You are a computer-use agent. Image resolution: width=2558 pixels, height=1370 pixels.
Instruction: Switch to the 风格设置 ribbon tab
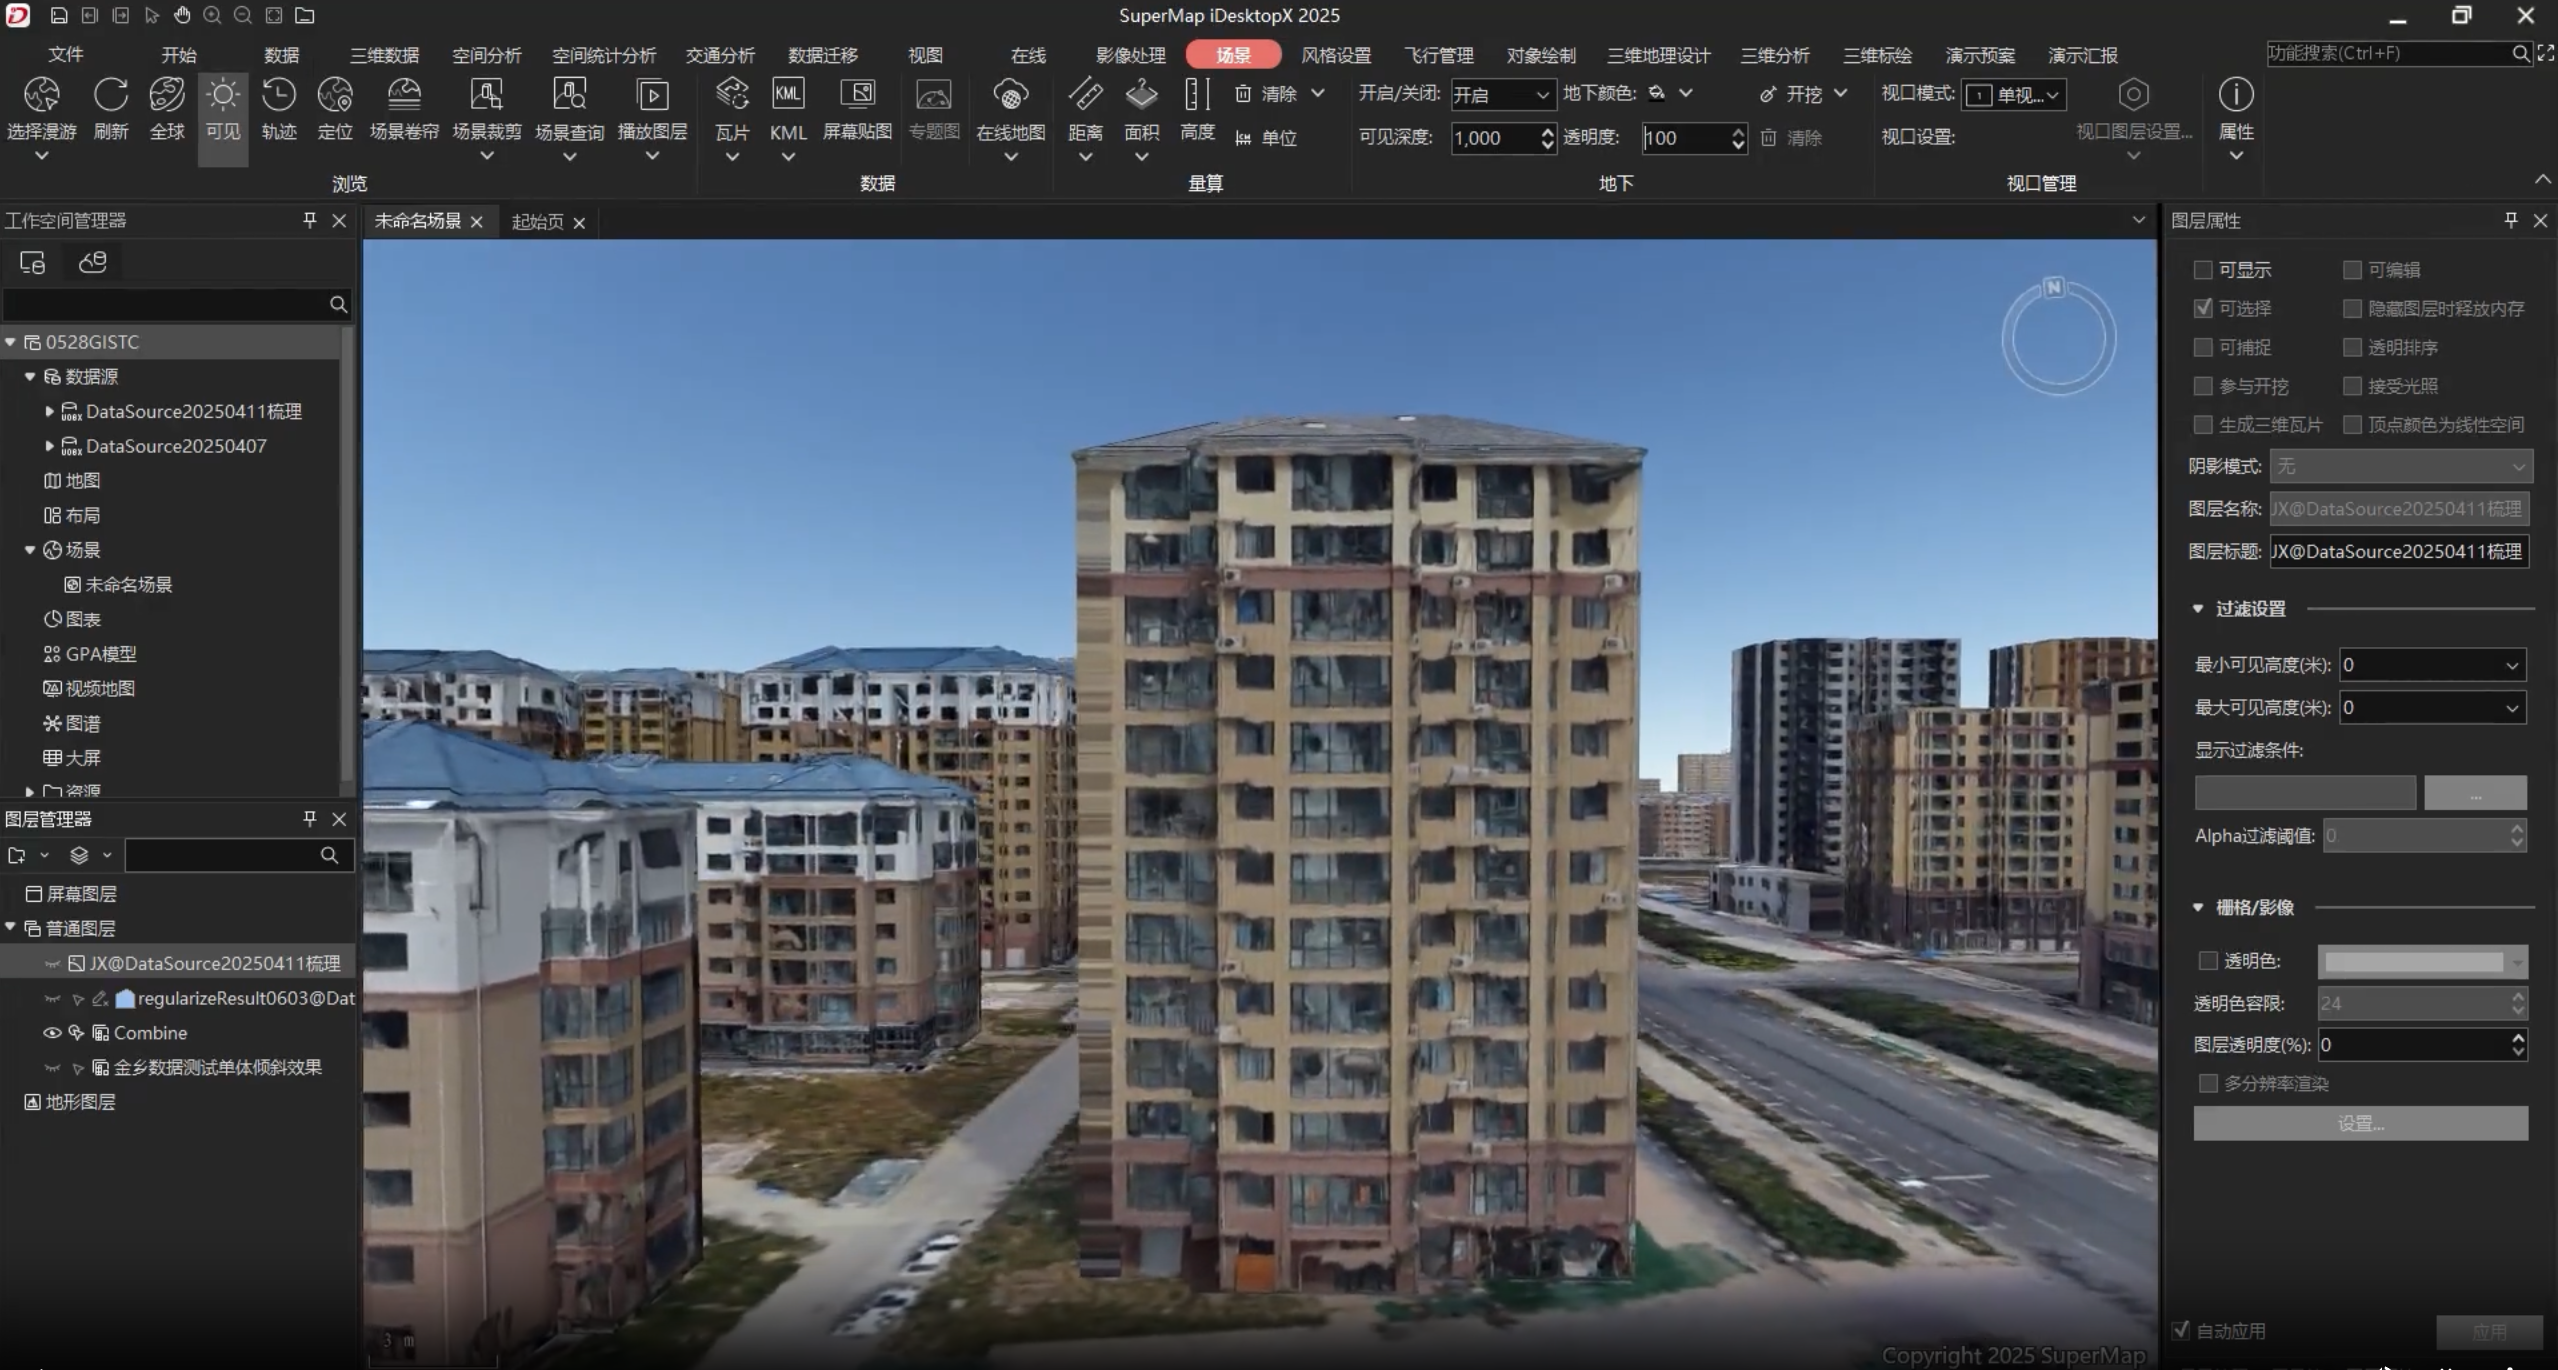pos(1336,55)
